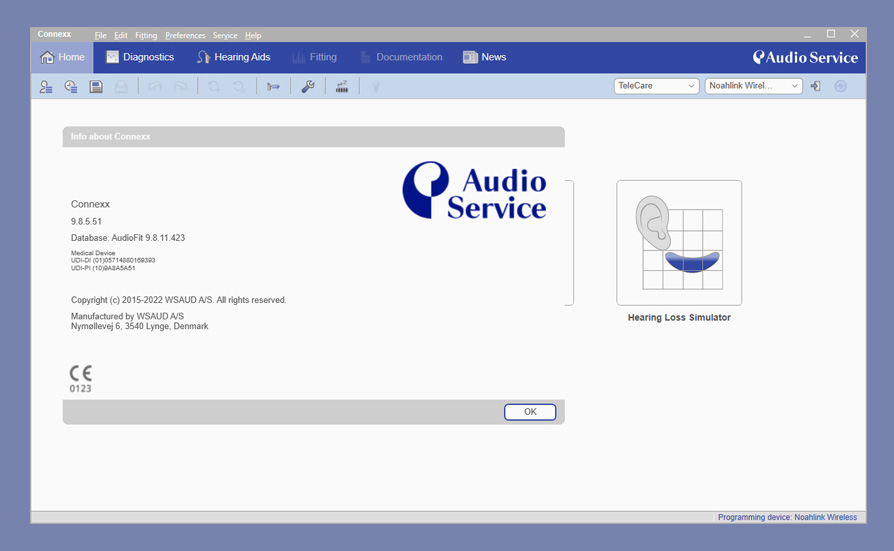Click the UDI-DI identifier line
Image resolution: width=894 pixels, height=551 pixels.
(x=113, y=260)
